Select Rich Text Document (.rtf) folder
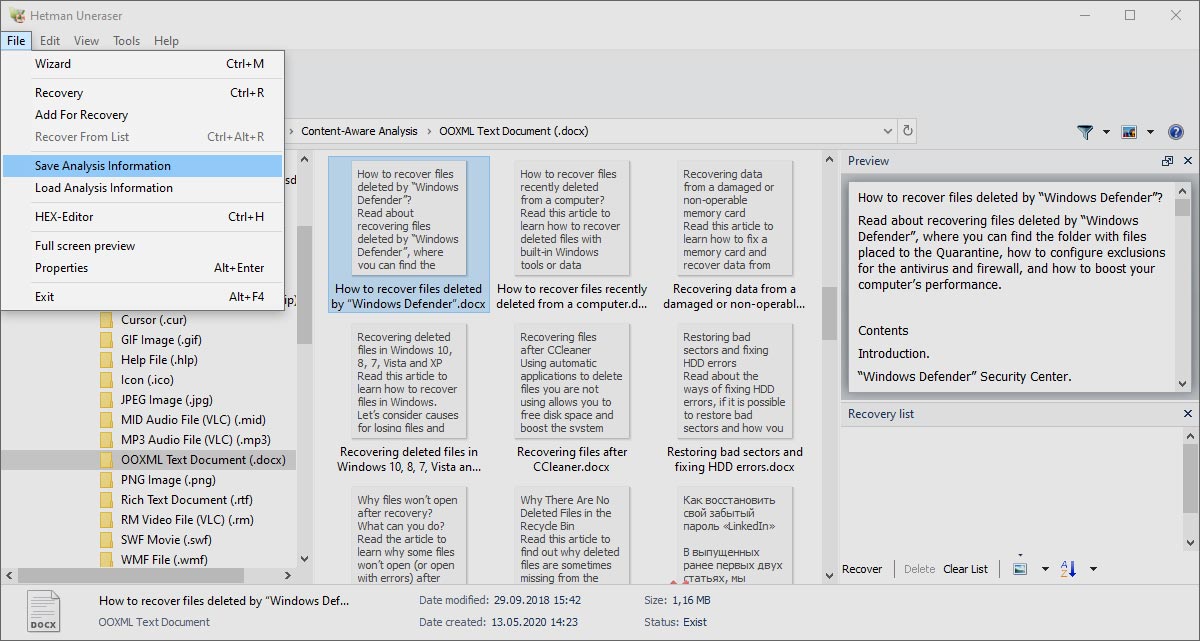This screenshot has width=1200, height=641. tap(187, 500)
